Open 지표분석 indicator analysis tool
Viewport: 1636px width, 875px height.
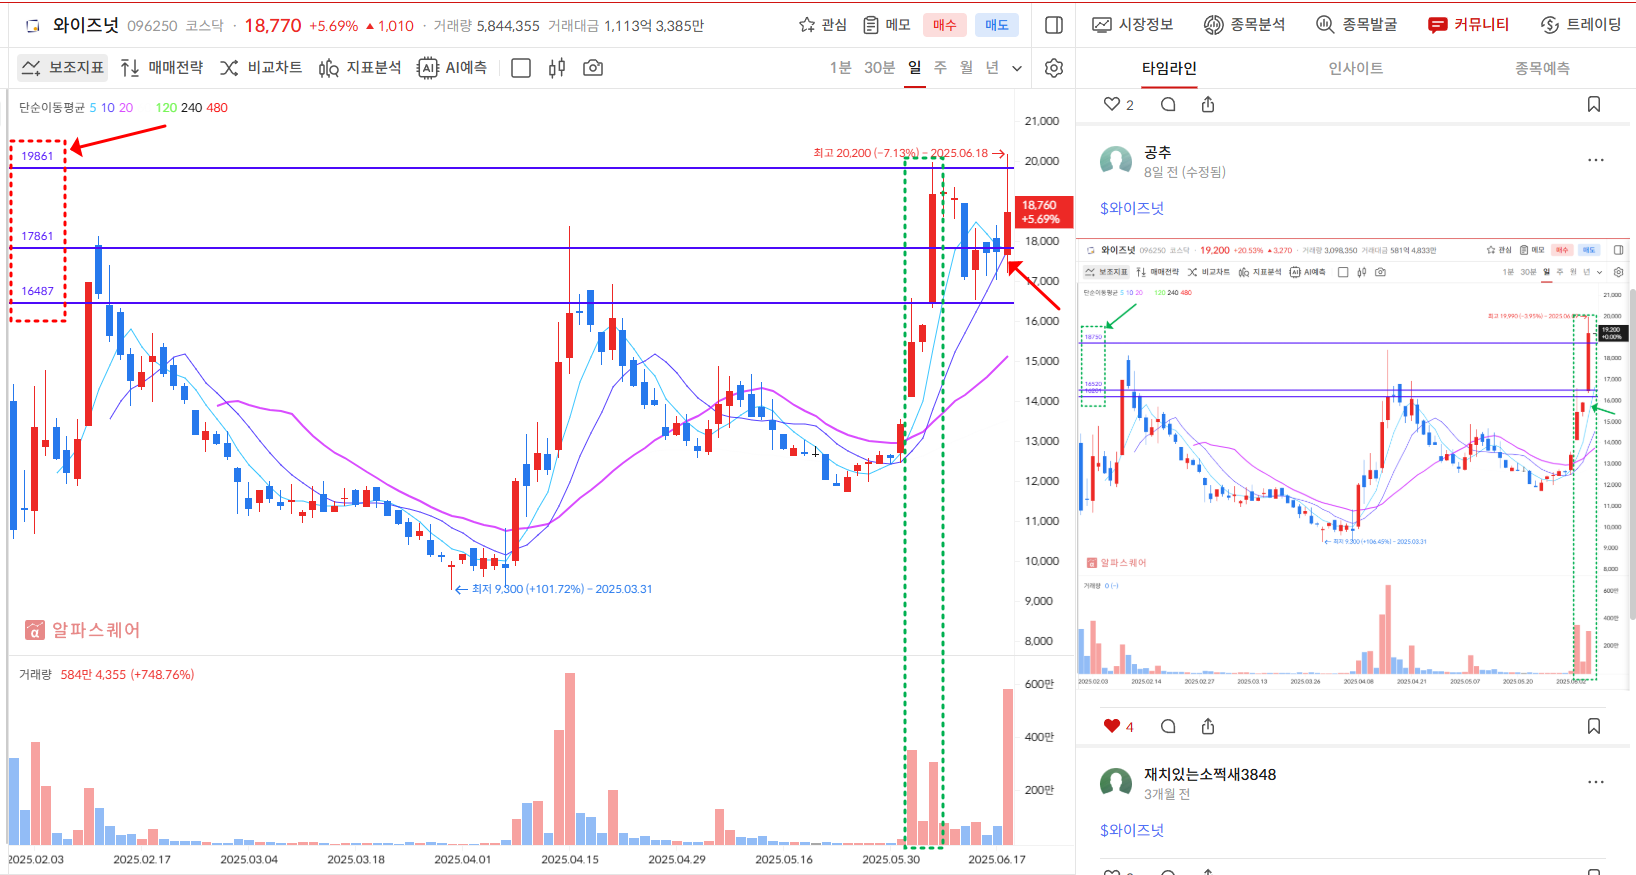click(359, 68)
